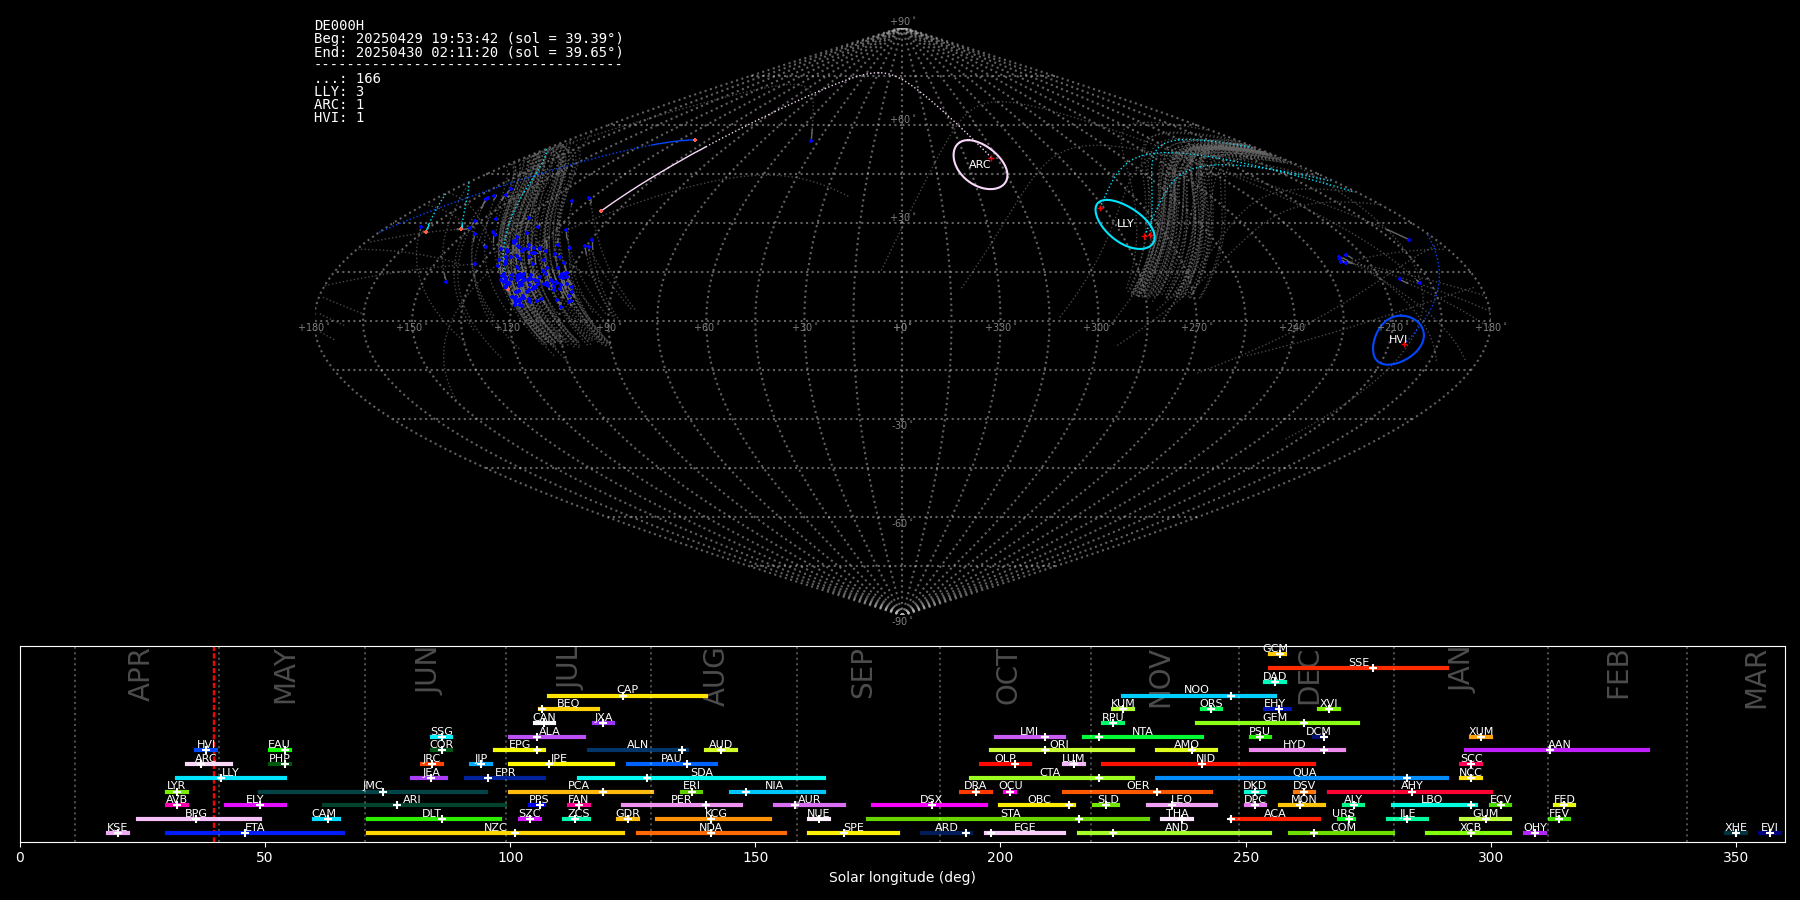Screen dimensions: 1800x900
Task: Click the DE000H station title text
Action: (x=339, y=26)
